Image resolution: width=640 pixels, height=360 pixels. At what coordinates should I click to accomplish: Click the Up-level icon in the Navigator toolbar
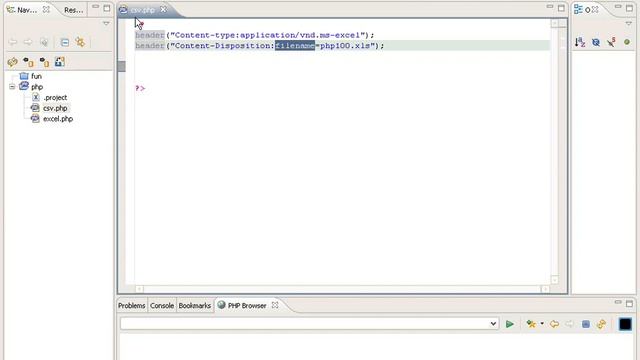(x=44, y=42)
